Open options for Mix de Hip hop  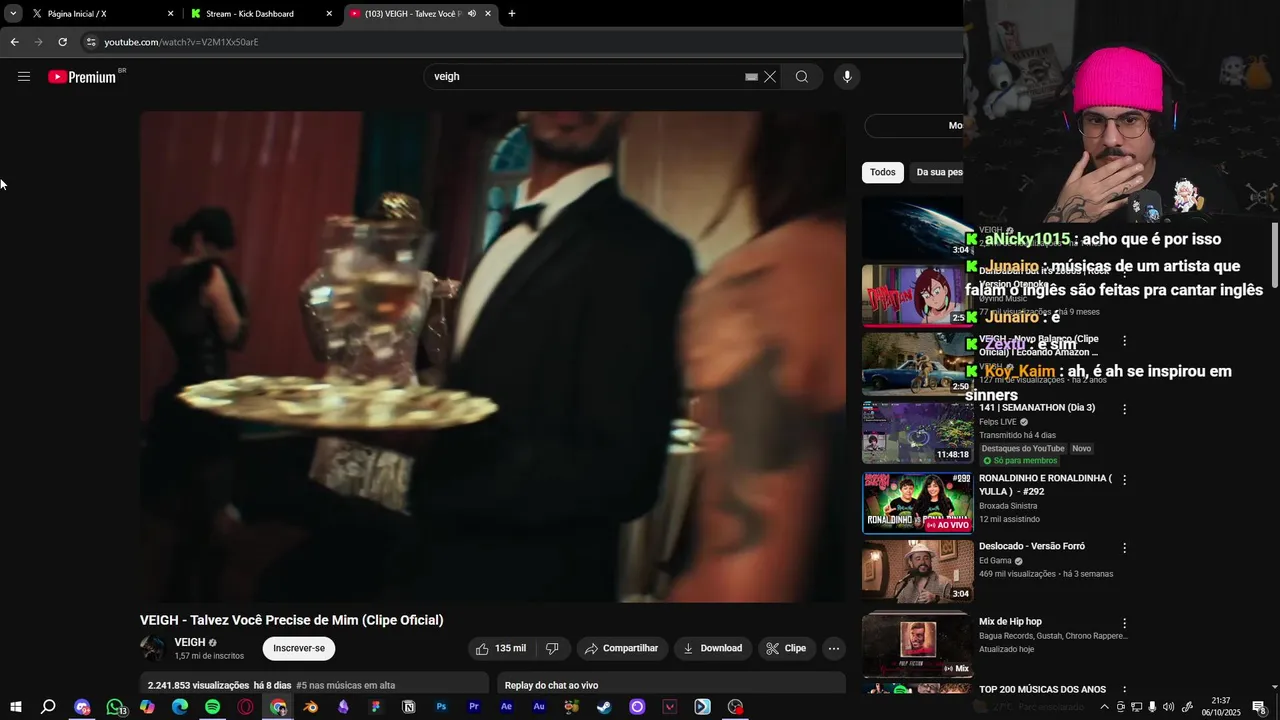(x=1125, y=623)
